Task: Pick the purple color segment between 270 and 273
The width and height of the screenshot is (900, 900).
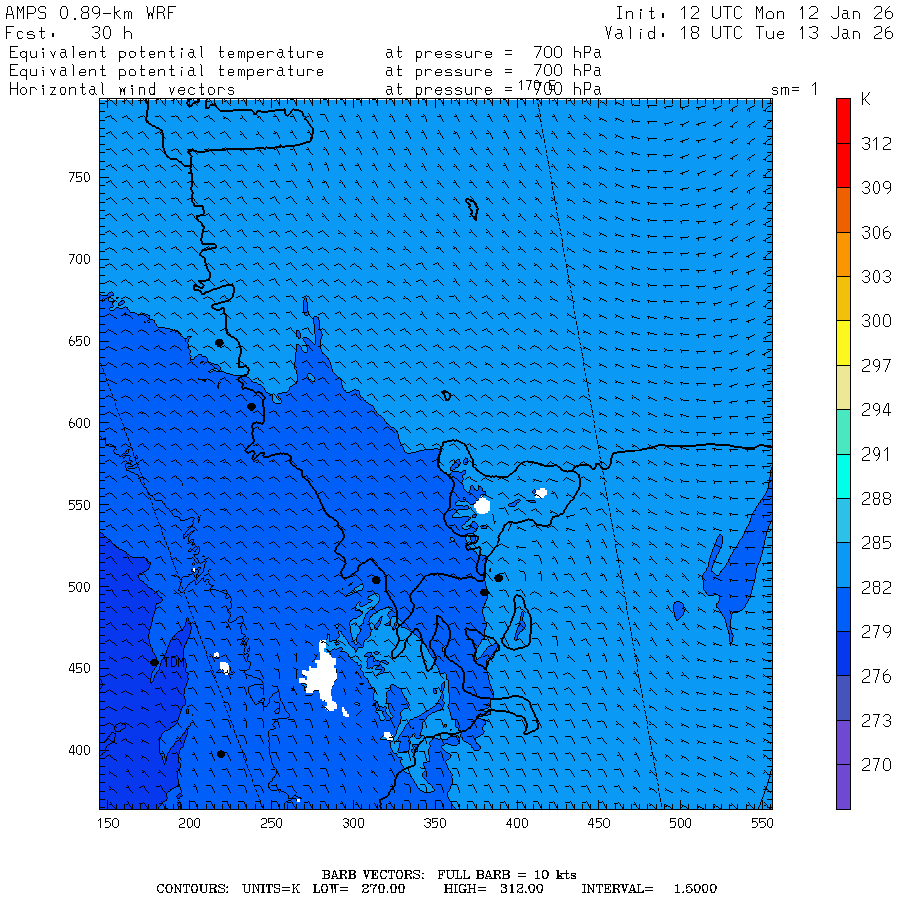Action: click(x=843, y=743)
